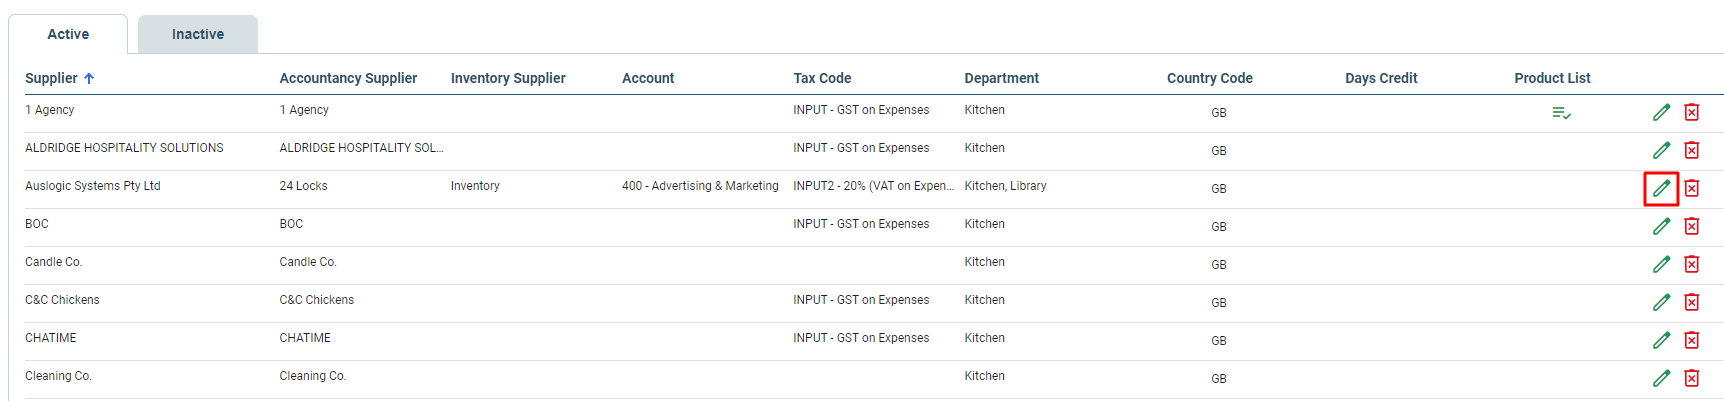Click the Days Credit column header
The width and height of the screenshot is (1724, 401).
pyautogui.click(x=1381, y=78)
